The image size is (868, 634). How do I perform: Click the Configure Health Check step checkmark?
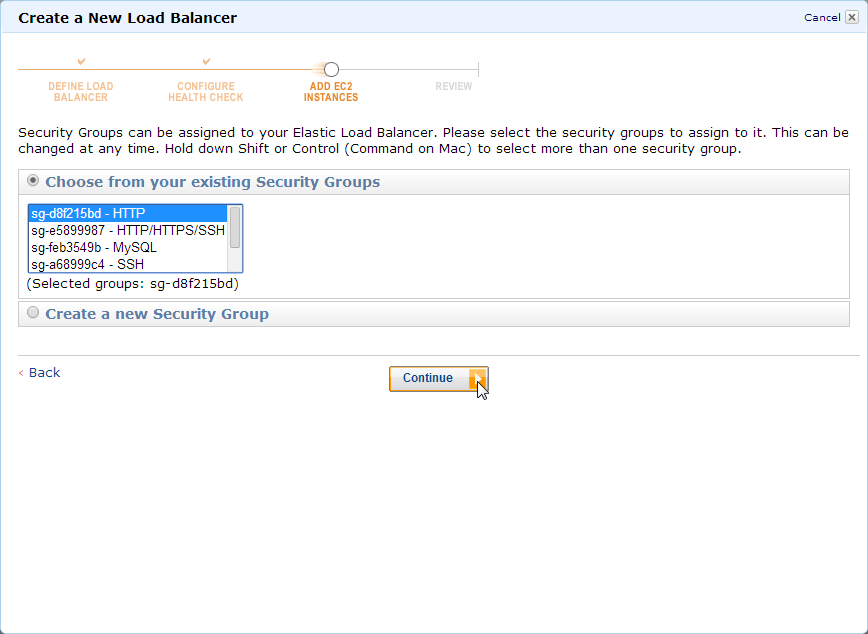click(x=205, y=60)
